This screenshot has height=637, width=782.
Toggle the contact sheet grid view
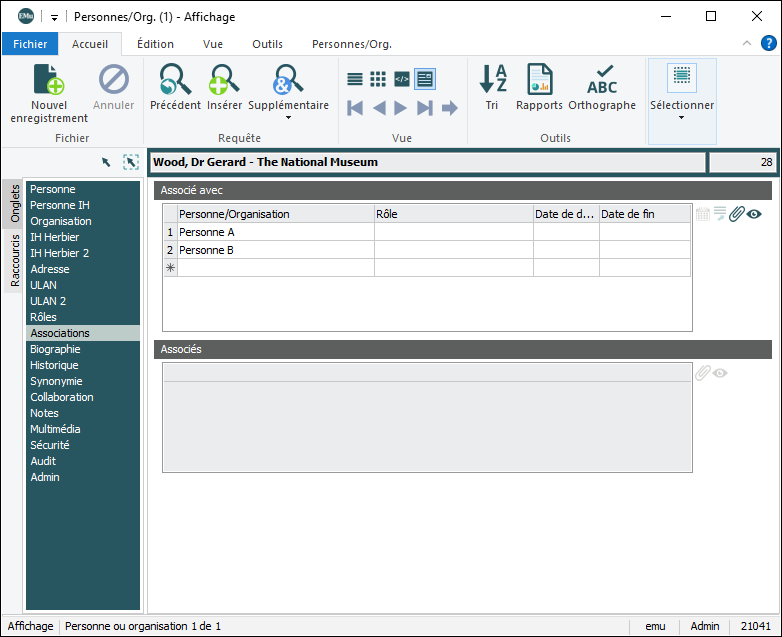[378, 79]
